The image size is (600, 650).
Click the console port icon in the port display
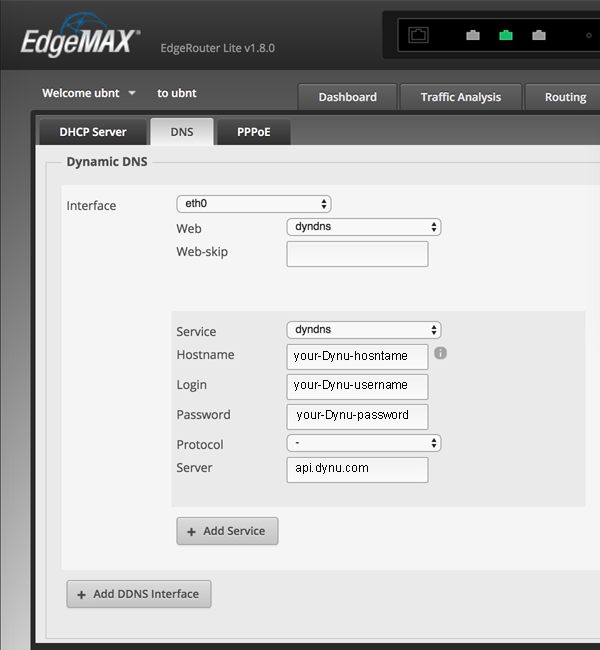point(418,35)
